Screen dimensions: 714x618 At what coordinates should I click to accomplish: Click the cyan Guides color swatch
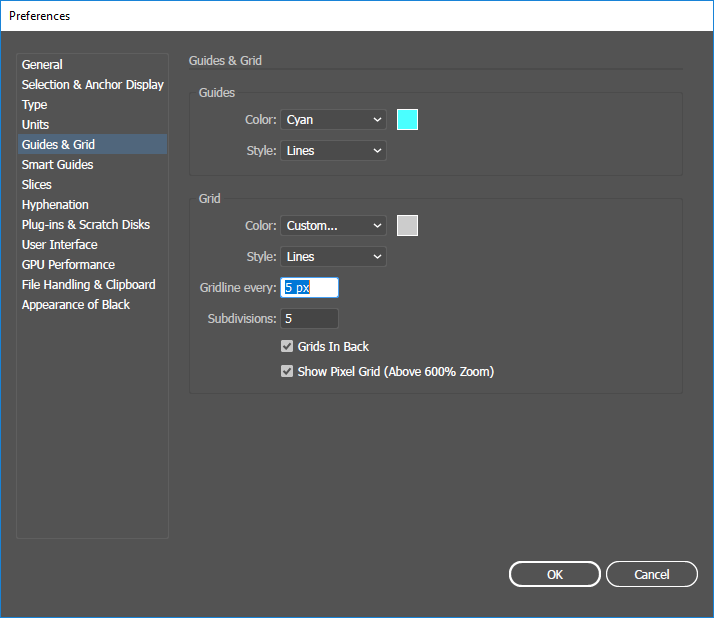(408, 120)
